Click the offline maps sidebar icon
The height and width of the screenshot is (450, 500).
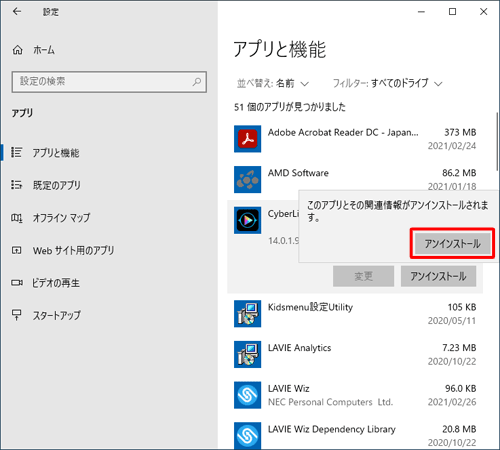pos(16,218)
